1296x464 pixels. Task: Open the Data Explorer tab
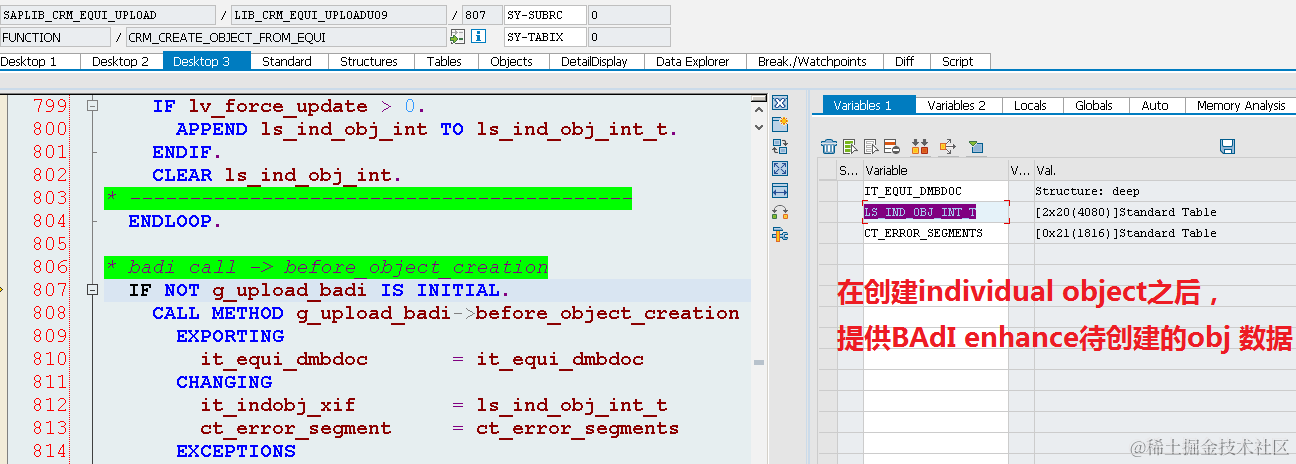(x=693, y=61)
